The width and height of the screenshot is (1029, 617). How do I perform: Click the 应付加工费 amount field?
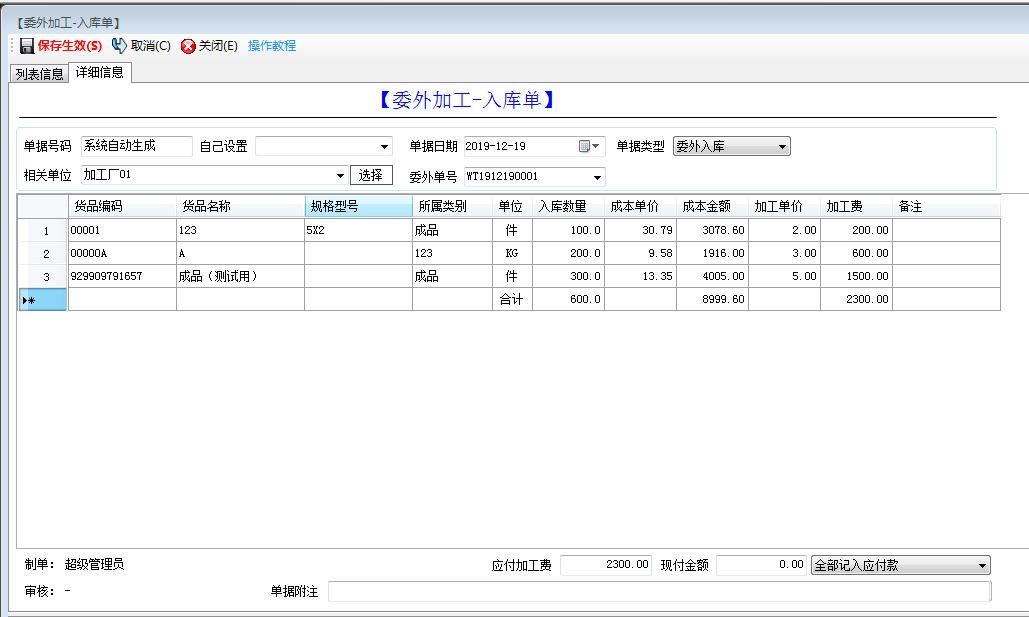[x=606, y=566]
